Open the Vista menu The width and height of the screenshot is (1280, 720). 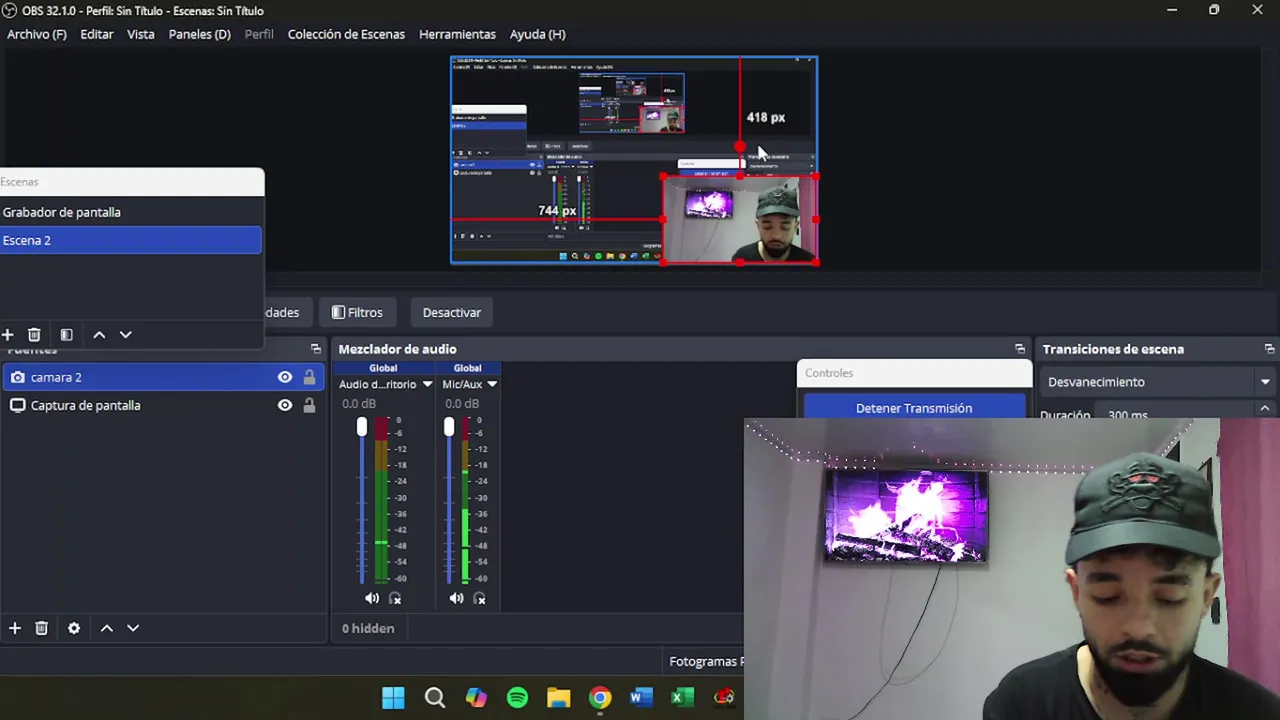[141, 34]
